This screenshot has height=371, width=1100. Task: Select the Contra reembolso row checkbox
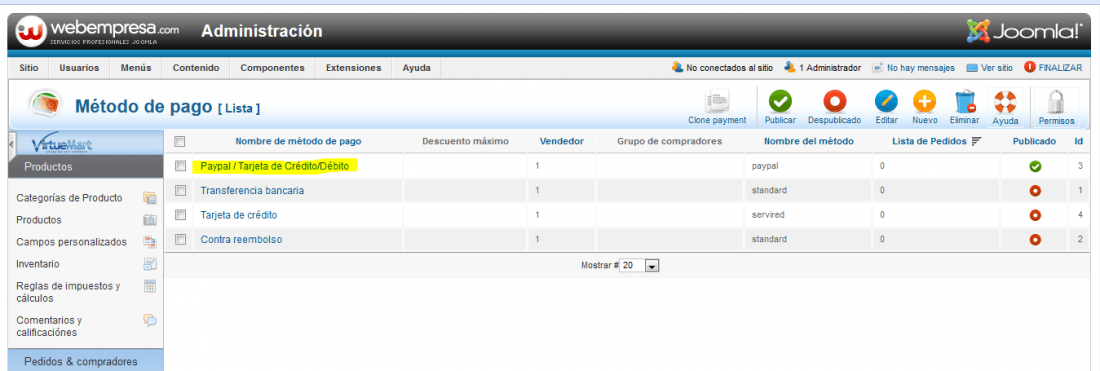tap(180, 239)
